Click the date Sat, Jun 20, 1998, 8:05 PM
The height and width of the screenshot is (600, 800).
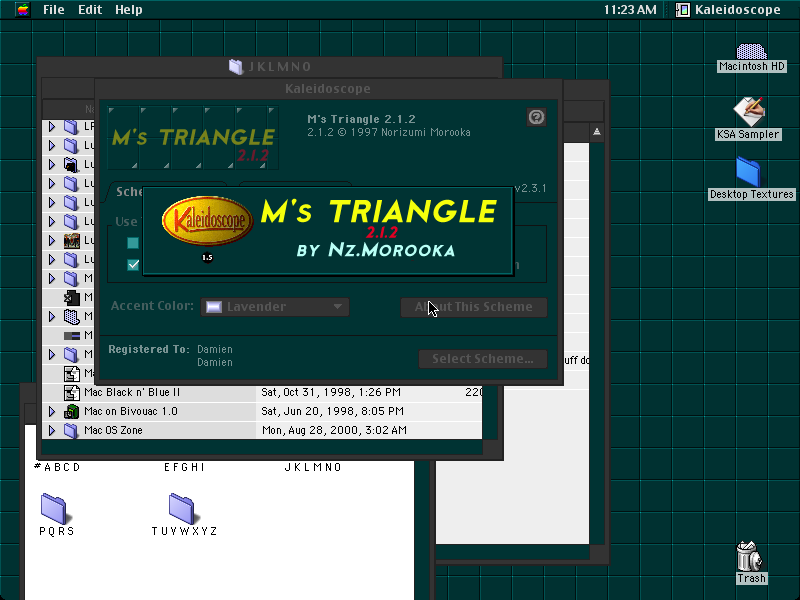tap(333, 411)
